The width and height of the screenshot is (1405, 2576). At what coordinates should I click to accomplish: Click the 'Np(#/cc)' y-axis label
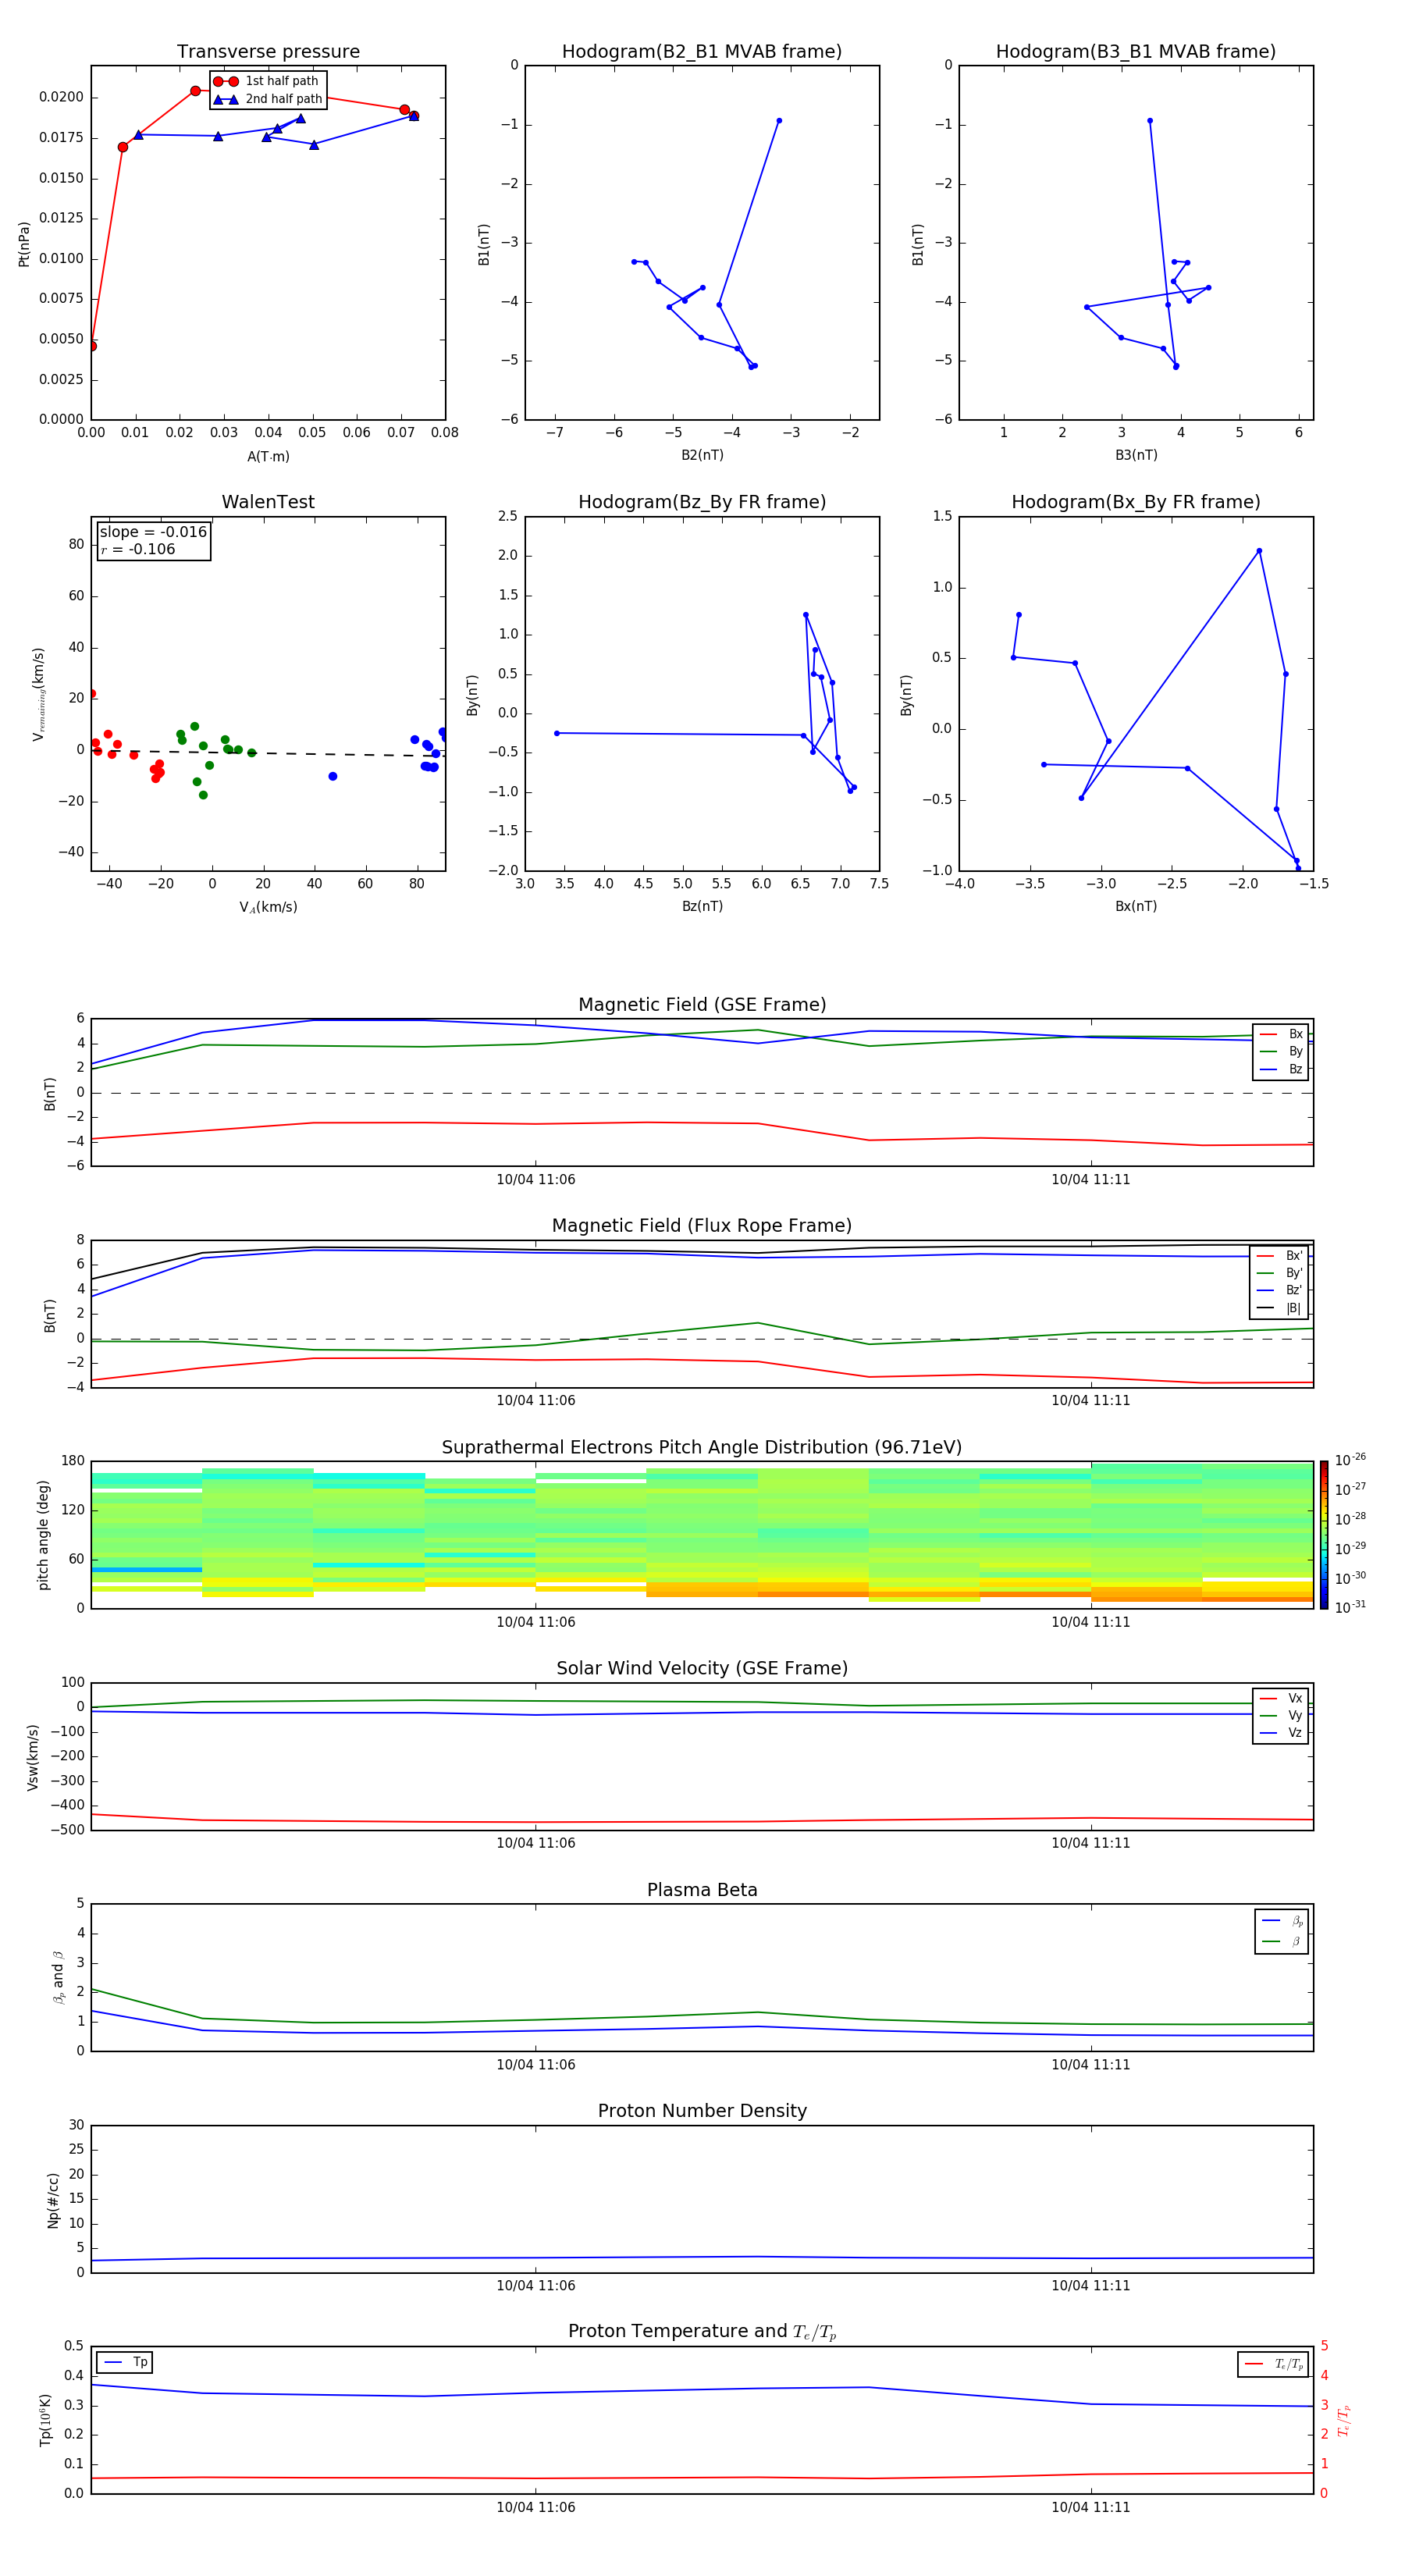(x=53, y=2200)
